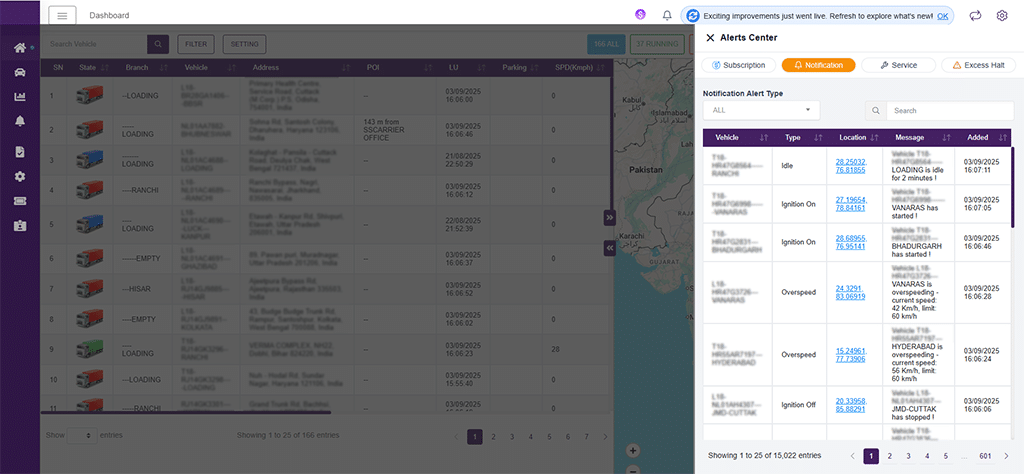The width and height of the screenshot is (1024, 474).
Task: Open location link 24.3291, 83.06919
Action: click(x=851, y=292)
